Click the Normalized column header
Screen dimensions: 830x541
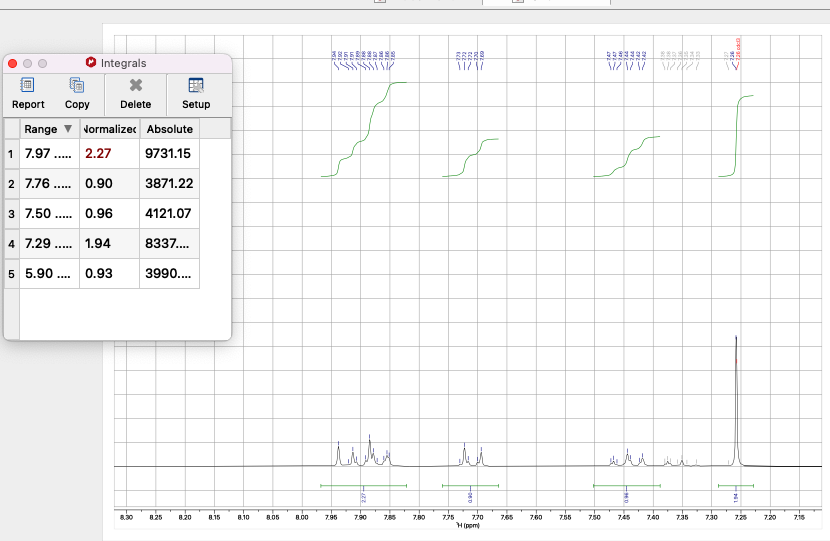[x=110, y=129]
